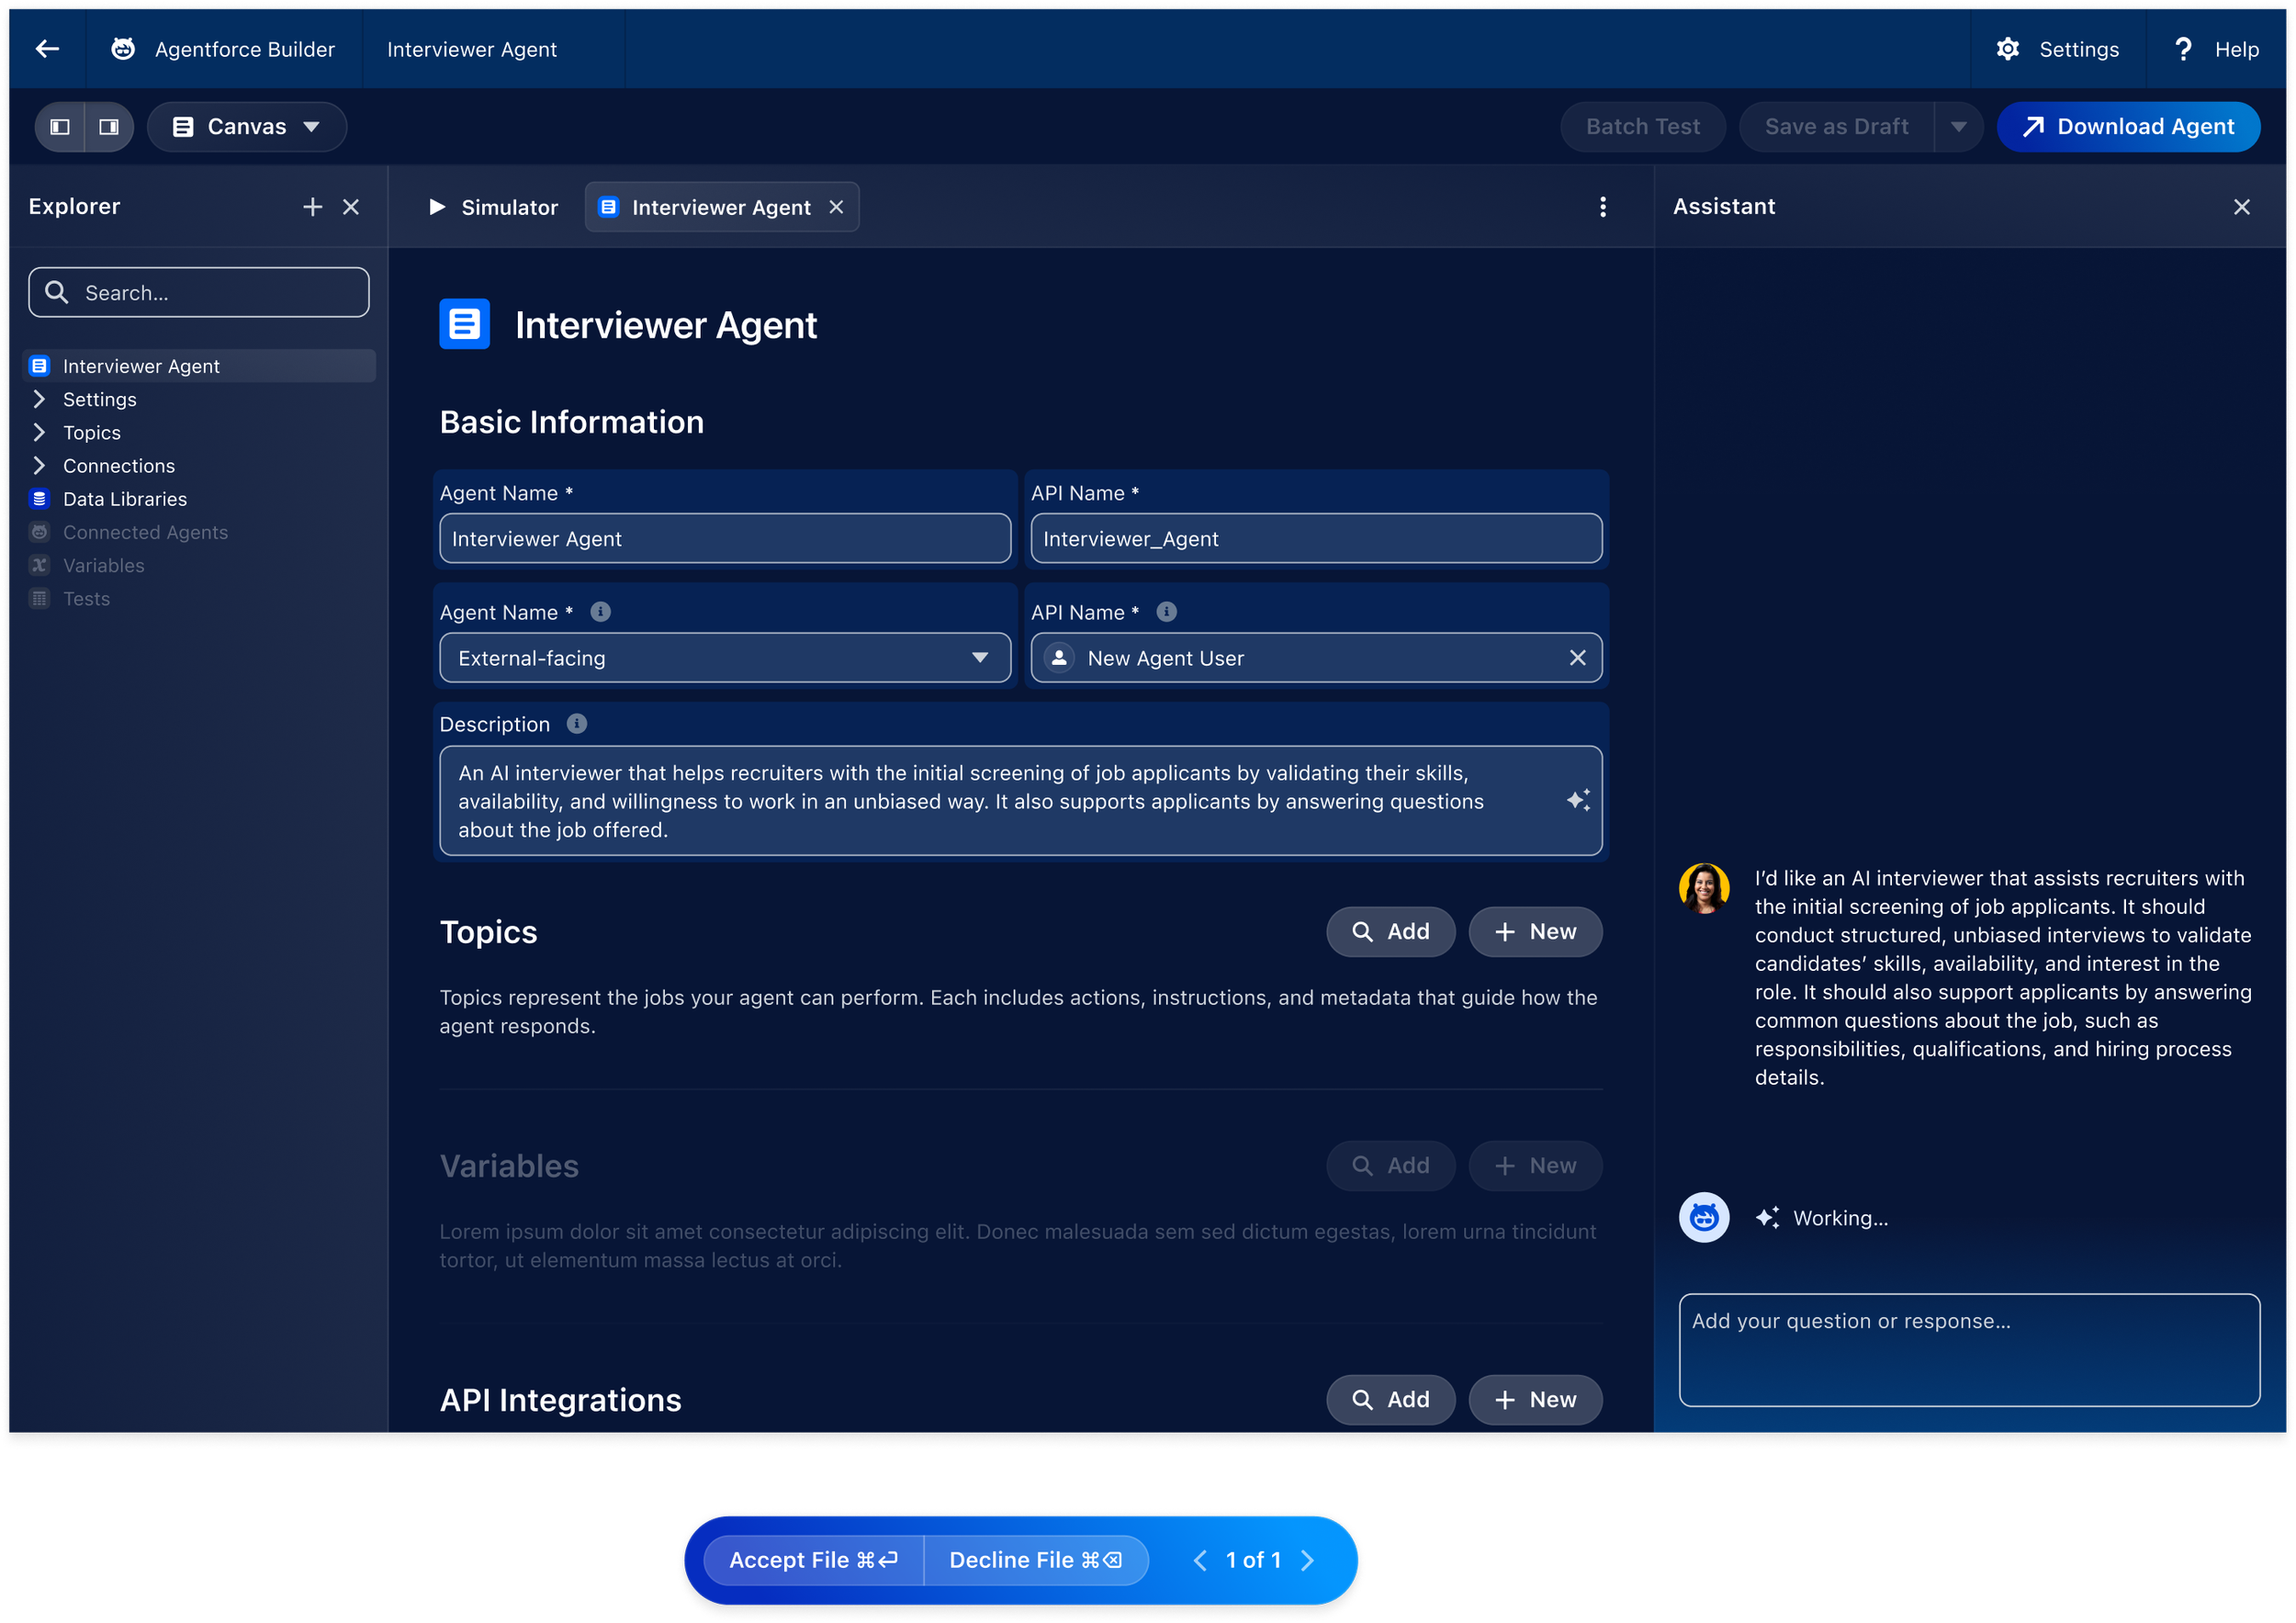Click the user avatar in the Assistant chat
Image resolution: width=2296 pixels, height=1623 pixels.
coord(1704,888)
